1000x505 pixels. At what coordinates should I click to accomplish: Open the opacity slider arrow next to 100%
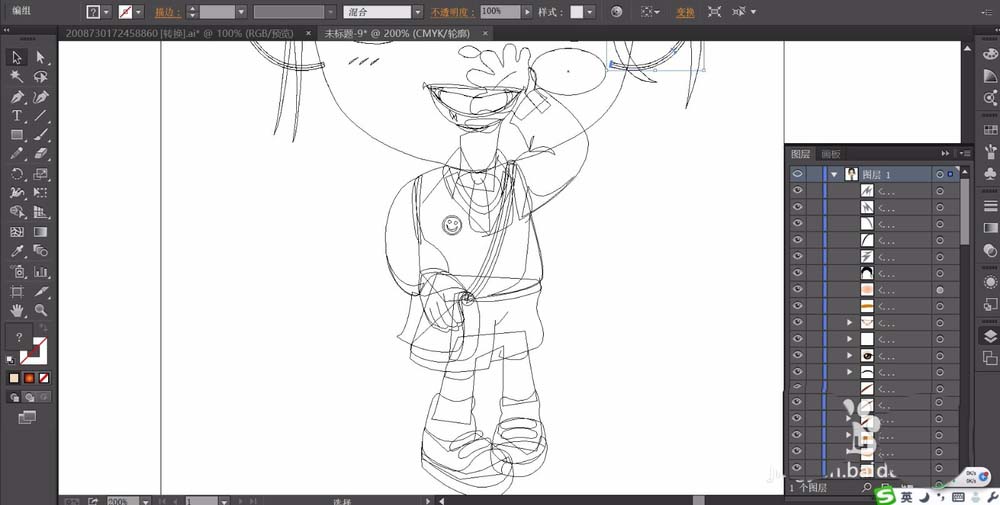click(527, 12)
